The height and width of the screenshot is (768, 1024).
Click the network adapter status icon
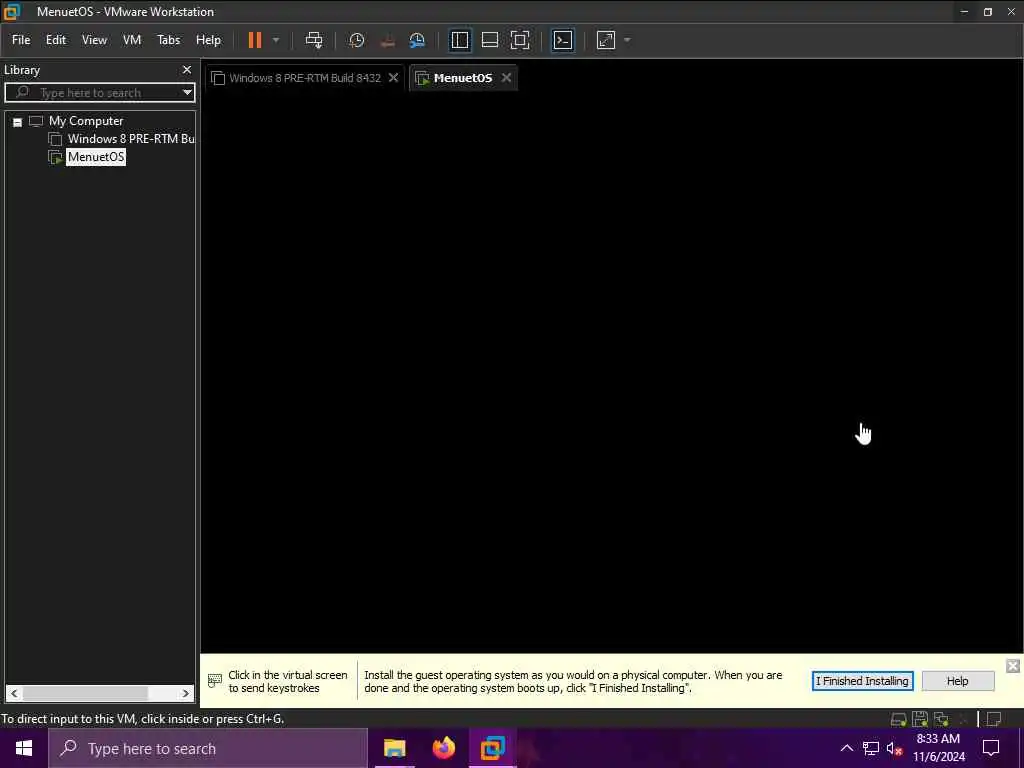(x=941, y=719)
